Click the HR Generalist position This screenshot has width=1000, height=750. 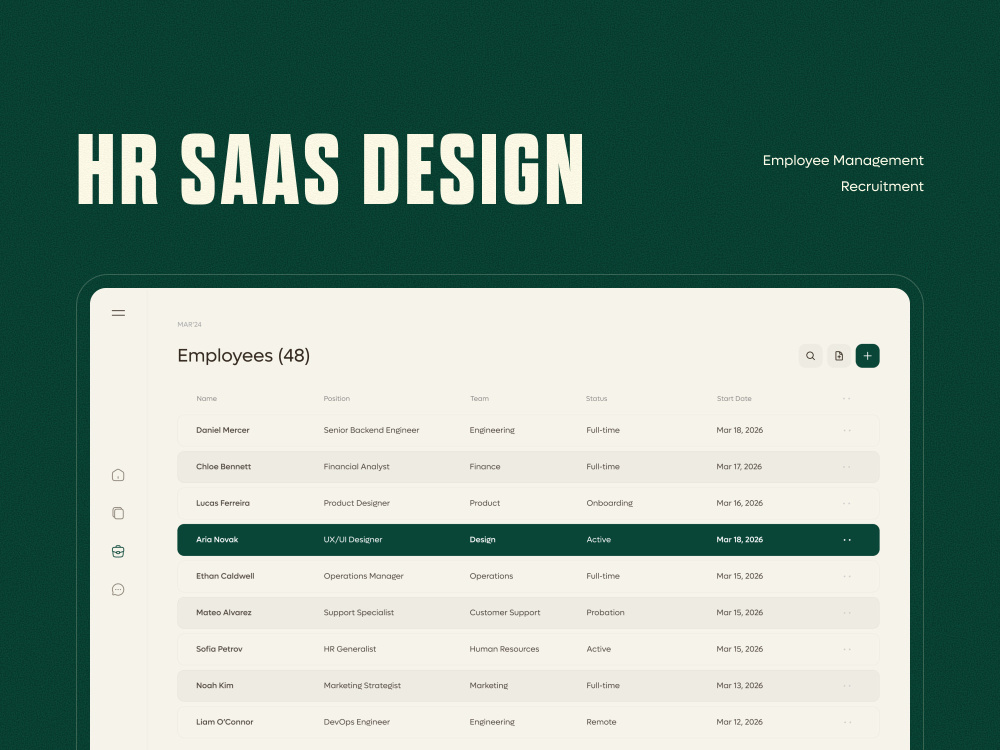(x=349, y=649)
